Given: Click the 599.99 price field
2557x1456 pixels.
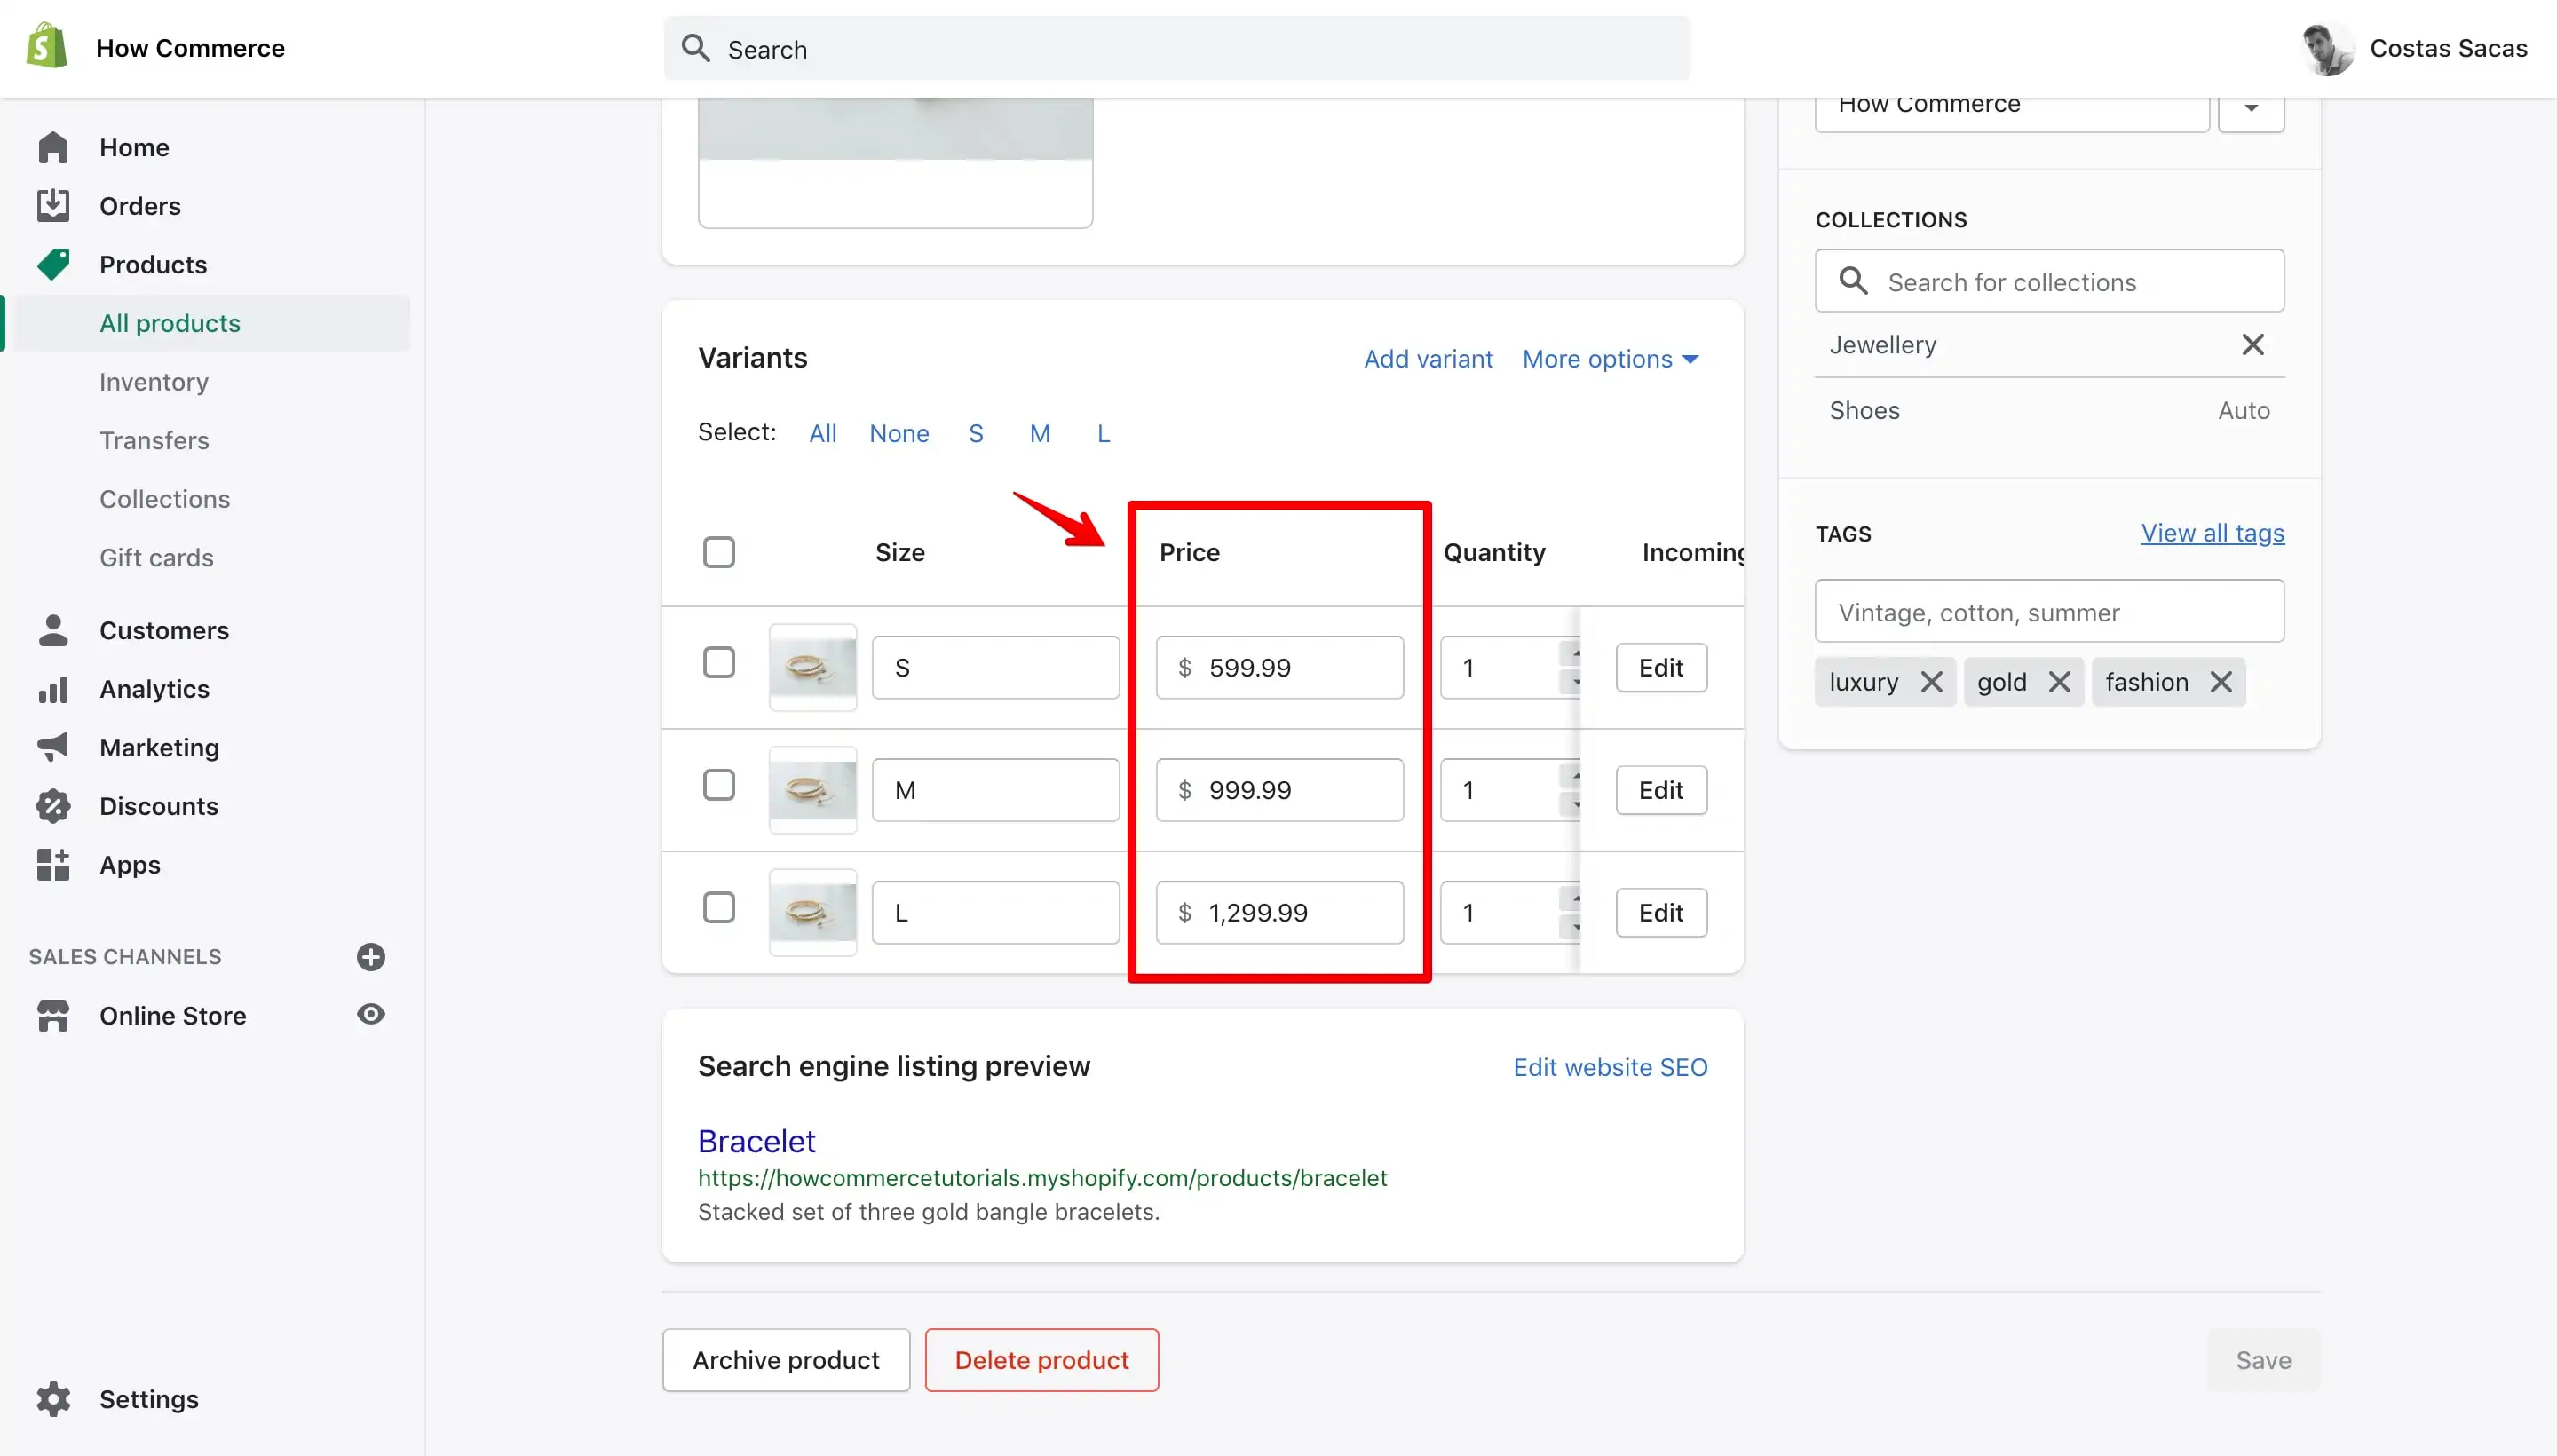Looking at the screenshot, I should 1280,667.
